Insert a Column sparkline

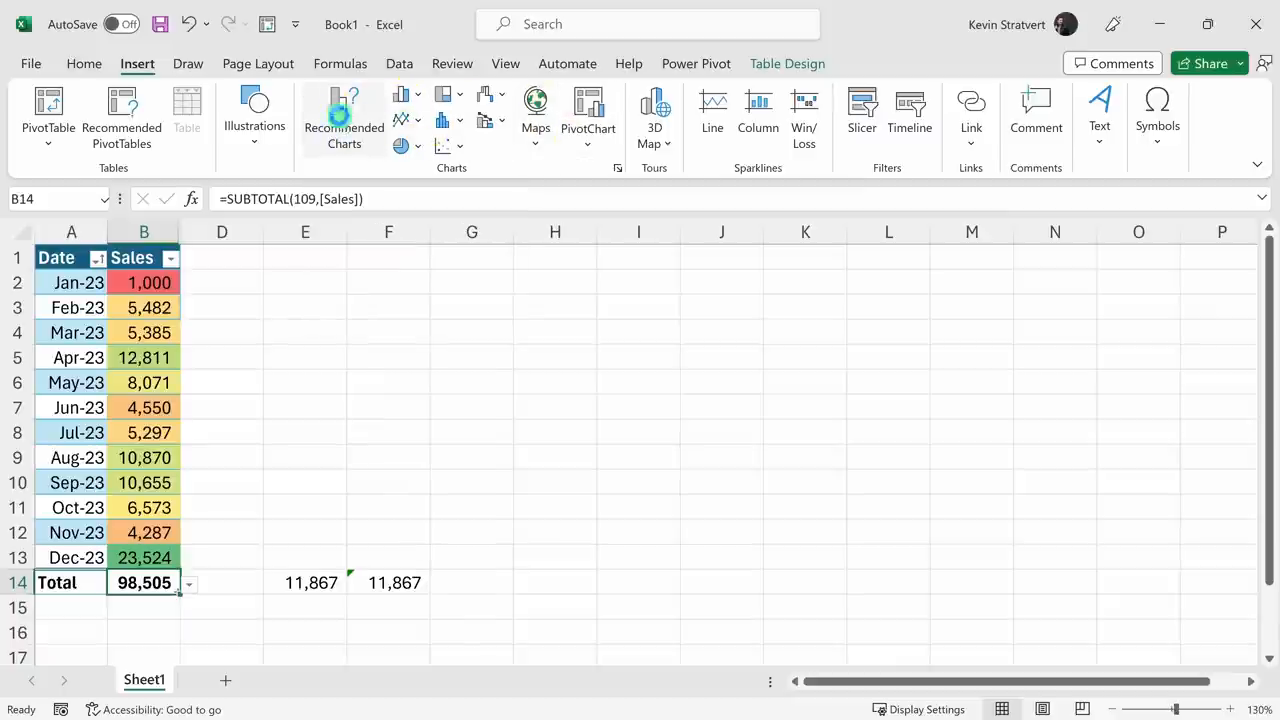click(758, 110)
